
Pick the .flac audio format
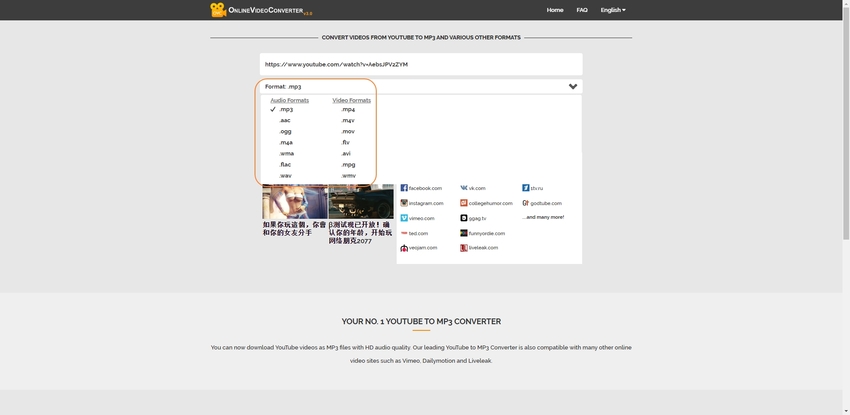pos(285,165)
